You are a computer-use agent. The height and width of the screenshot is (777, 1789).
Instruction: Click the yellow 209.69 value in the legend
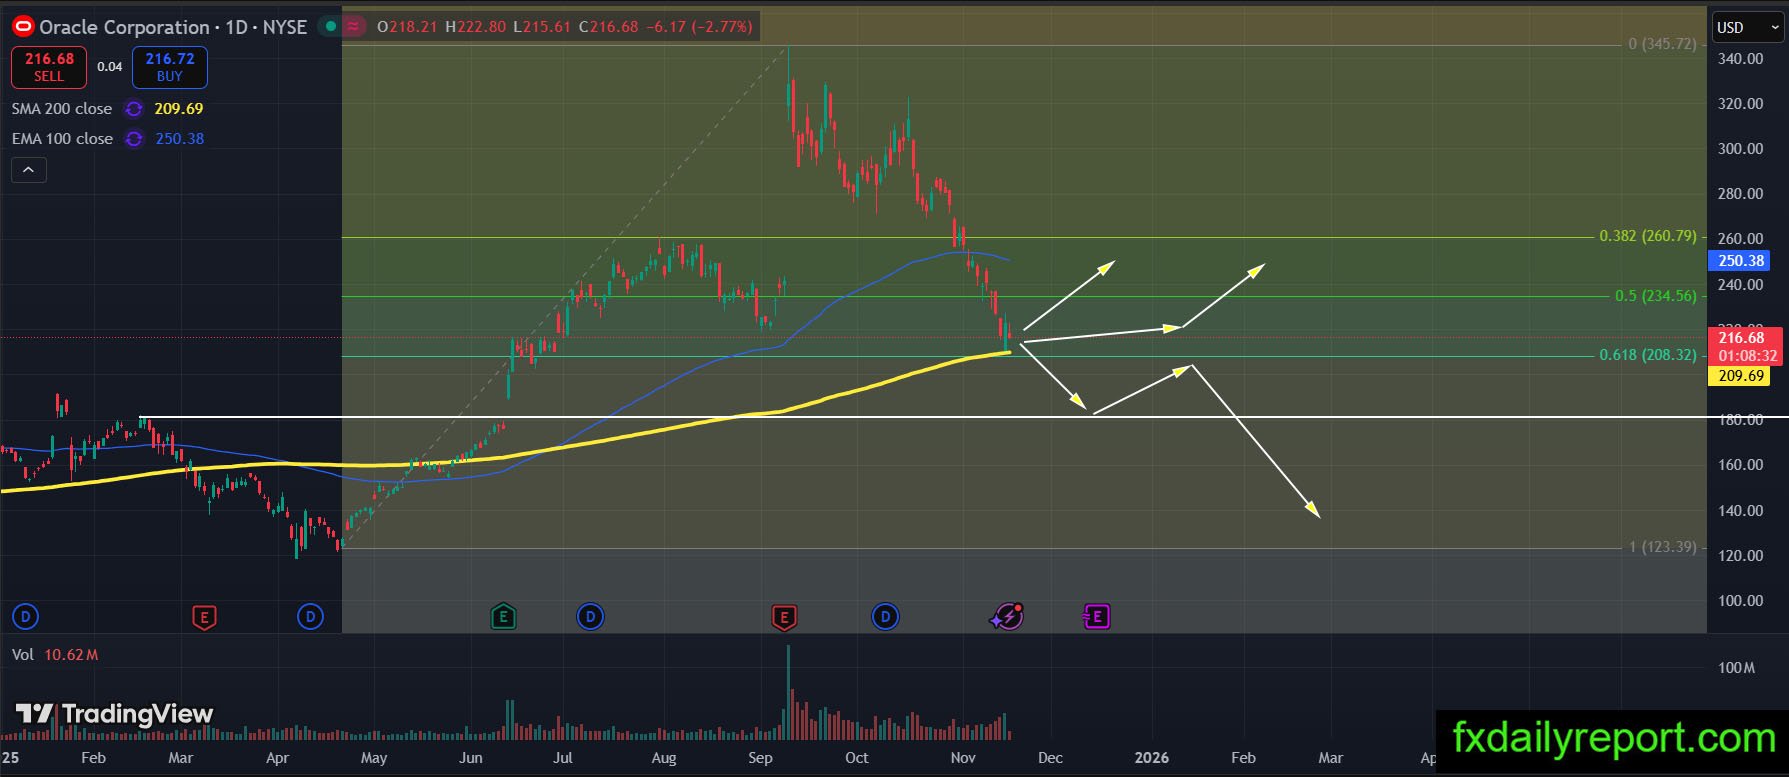pos(179,109)
